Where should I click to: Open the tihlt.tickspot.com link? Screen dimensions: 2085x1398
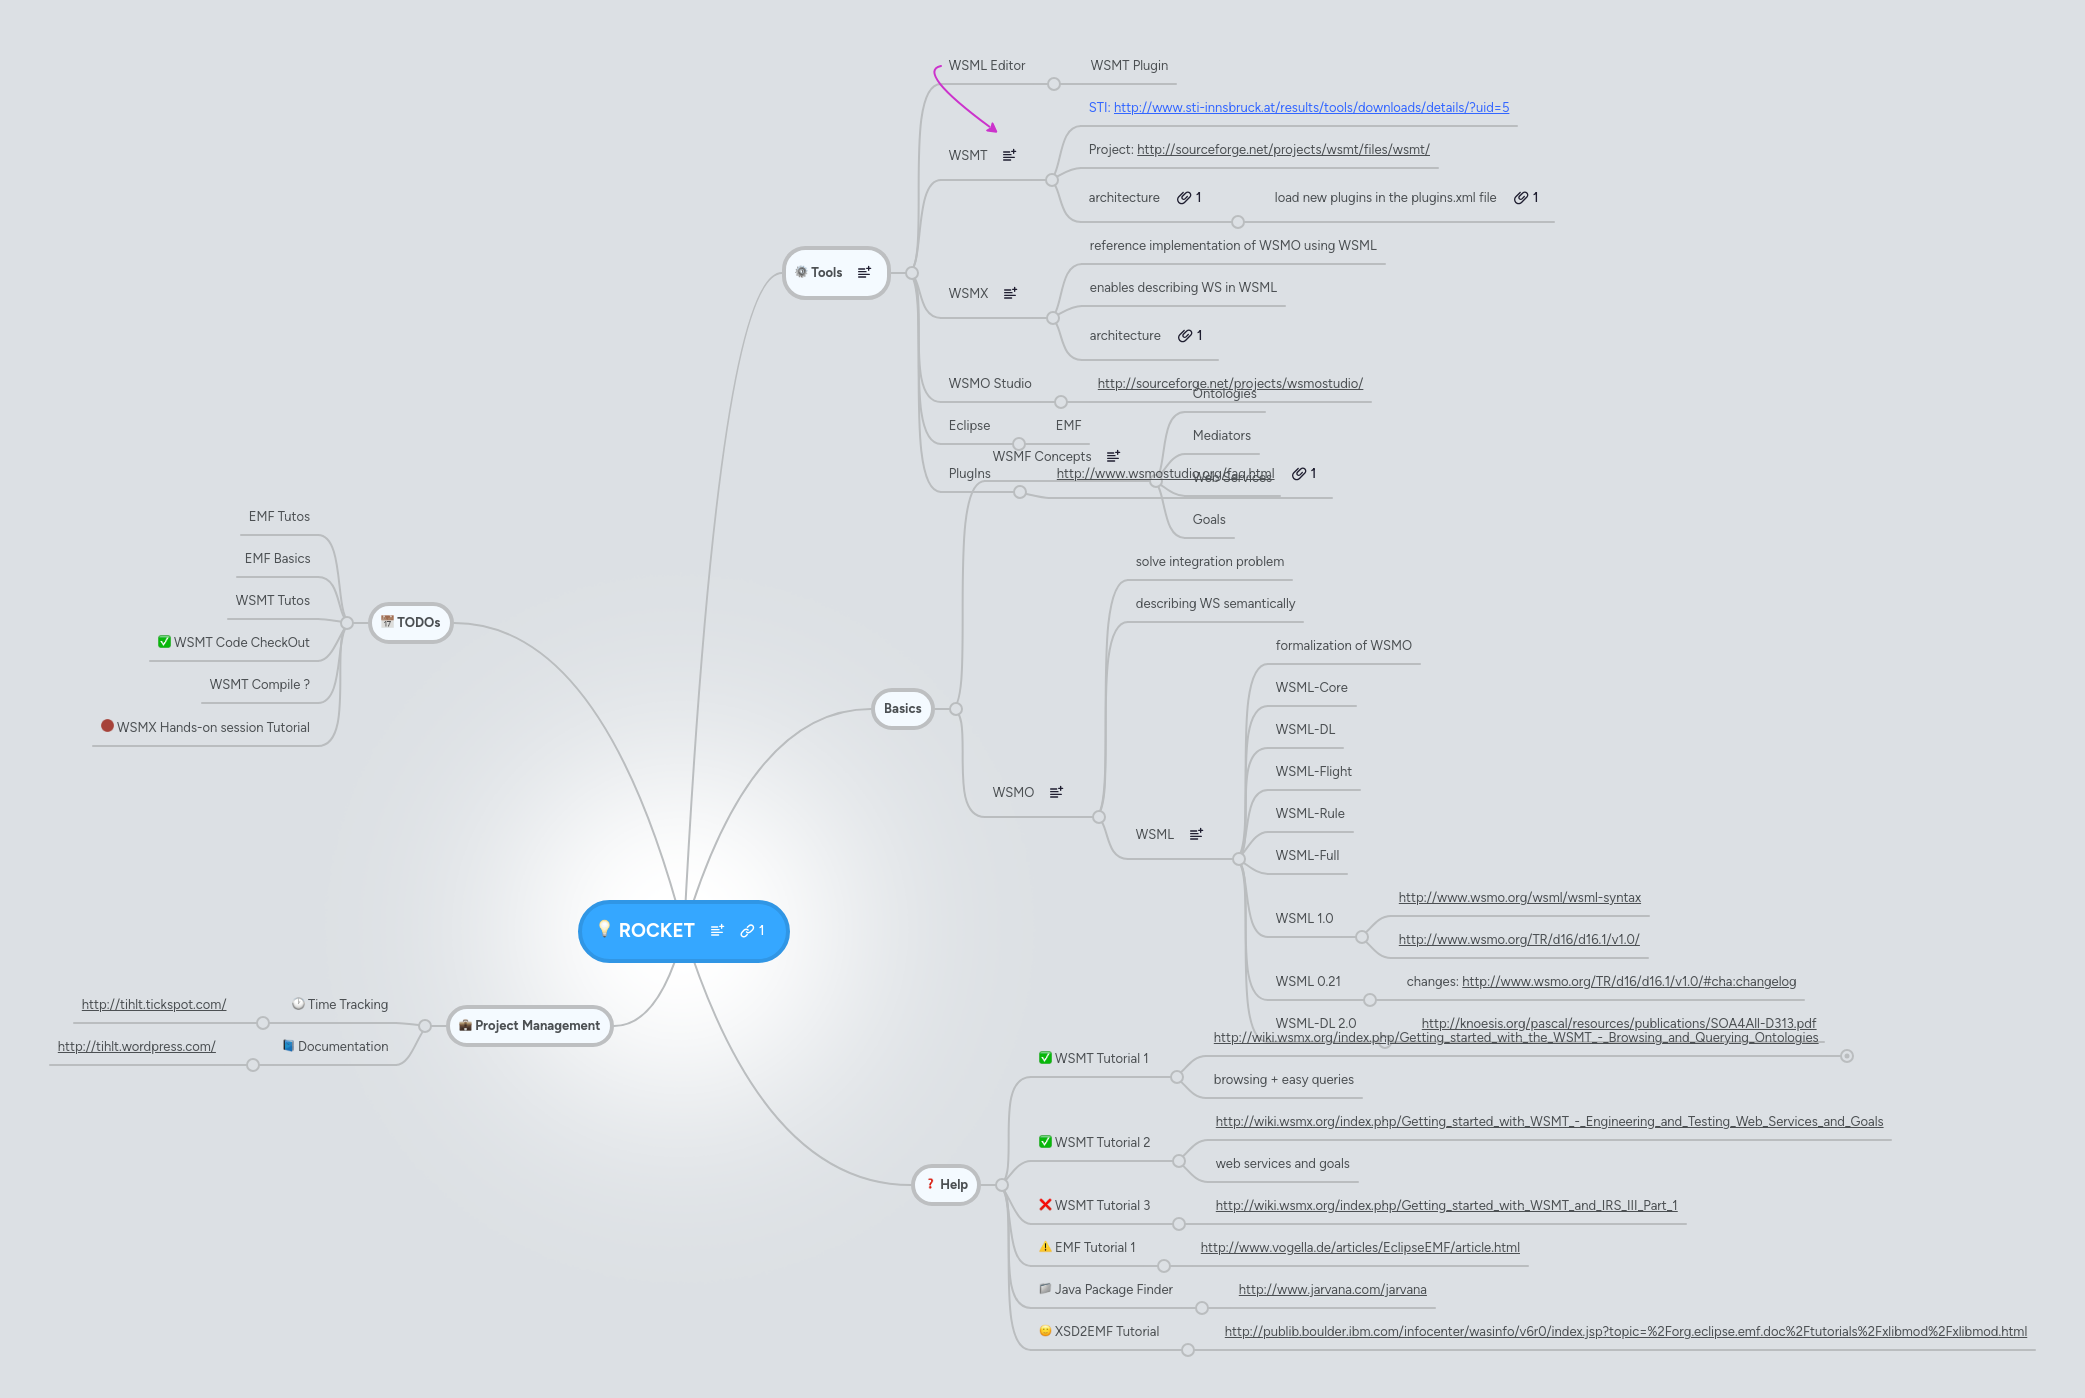[x=153, y=1004]
